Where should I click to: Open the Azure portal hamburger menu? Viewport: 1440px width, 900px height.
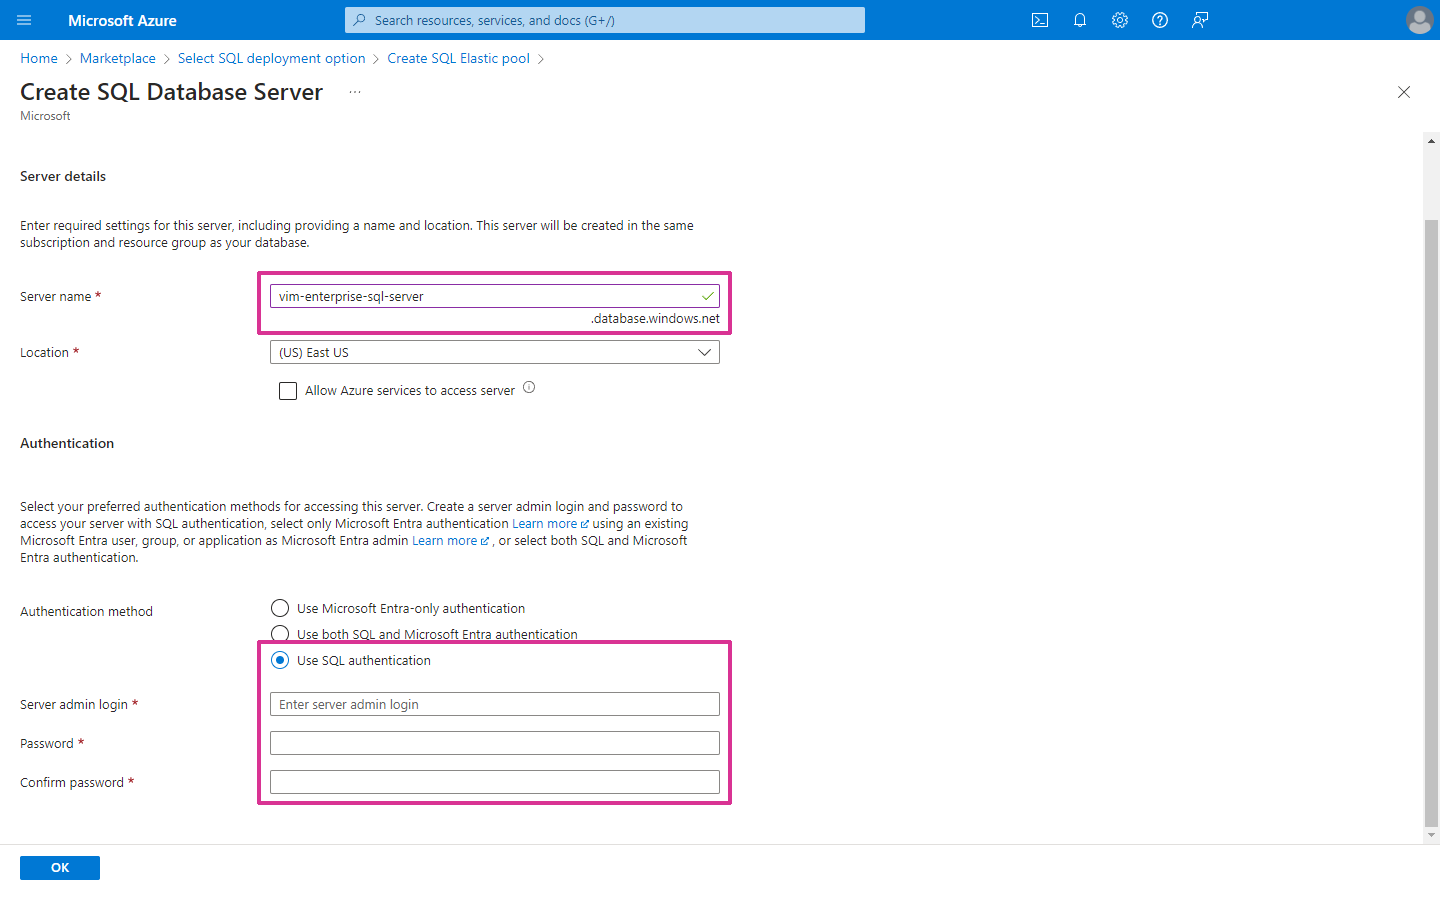[x=25, y=20]
